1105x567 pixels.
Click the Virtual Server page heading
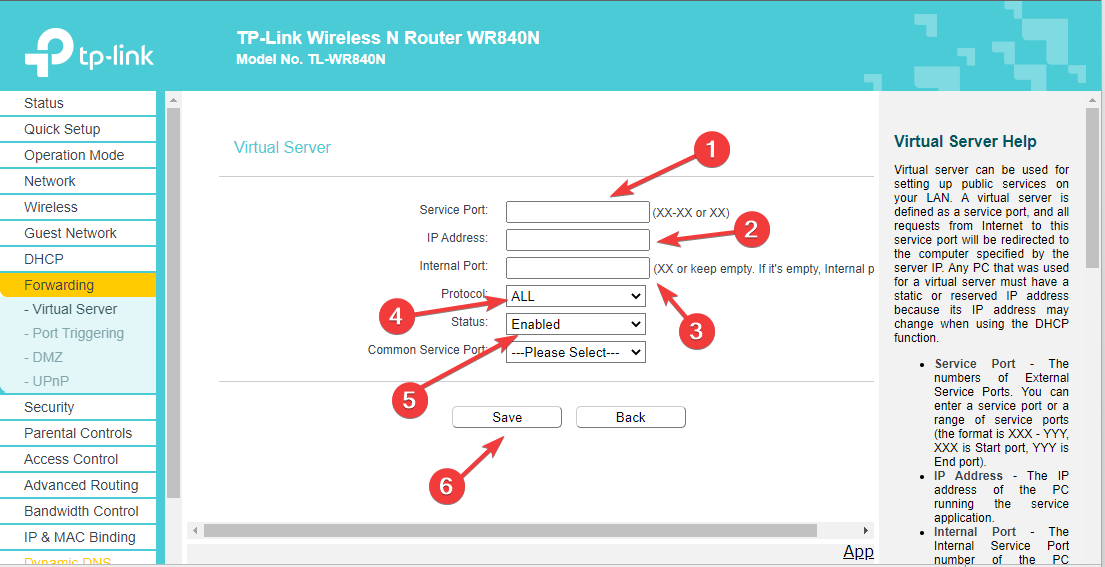pos(282,147)
